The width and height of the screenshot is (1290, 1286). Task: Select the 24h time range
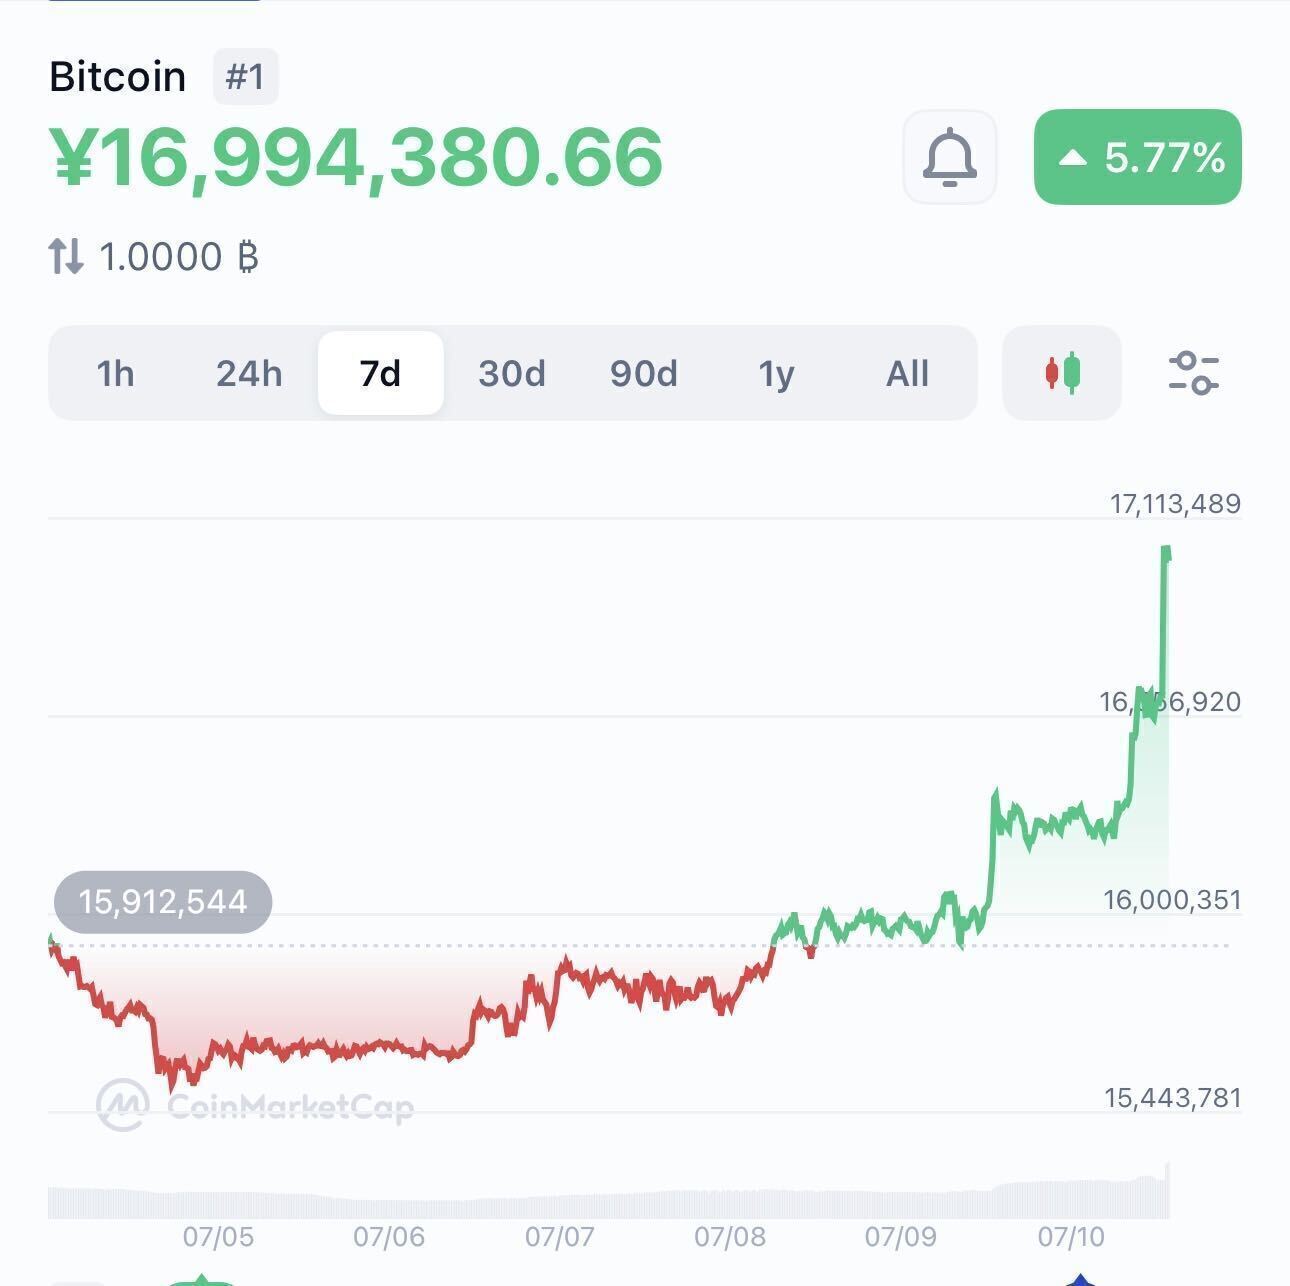[249, 373]
